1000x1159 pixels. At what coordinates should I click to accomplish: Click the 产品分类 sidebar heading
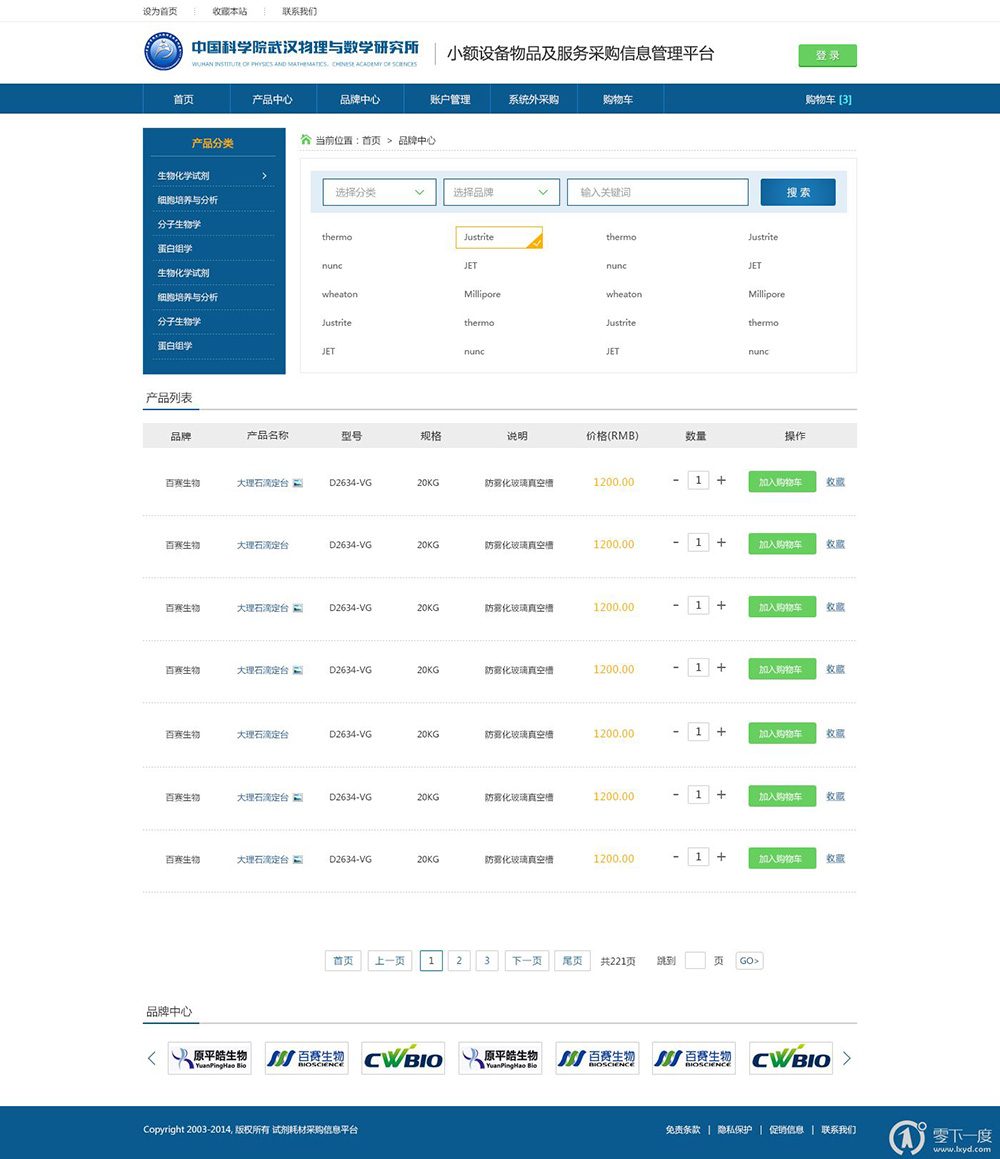(213, 143)
